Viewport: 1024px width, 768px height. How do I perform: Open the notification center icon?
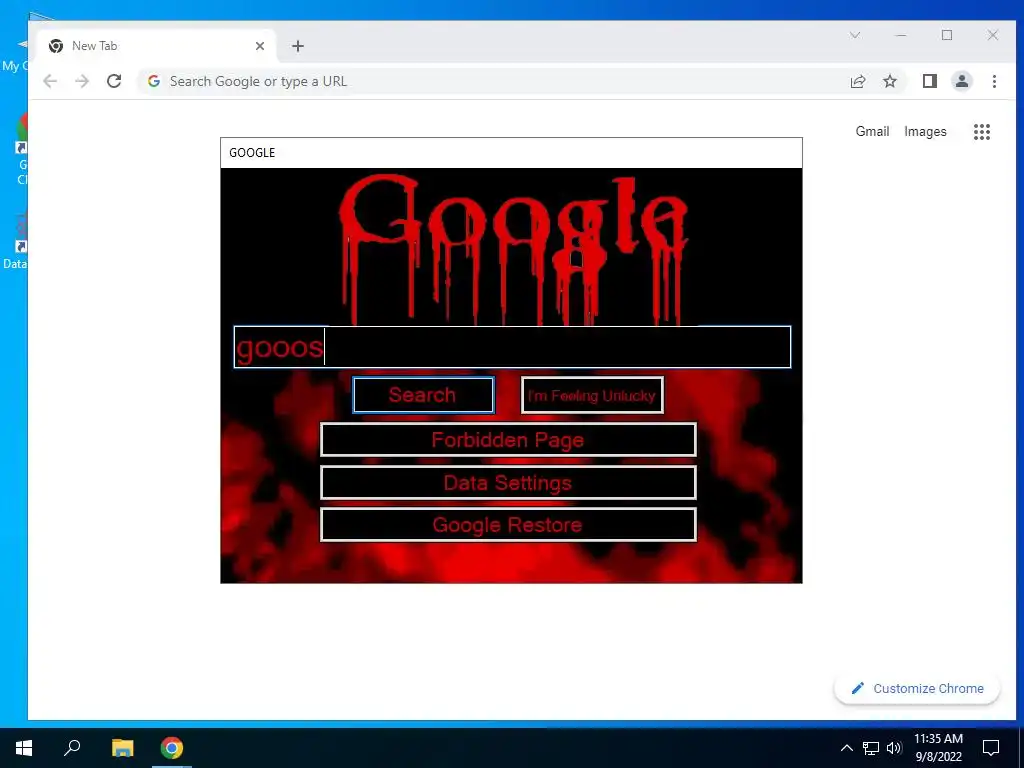tap(991, 748)
